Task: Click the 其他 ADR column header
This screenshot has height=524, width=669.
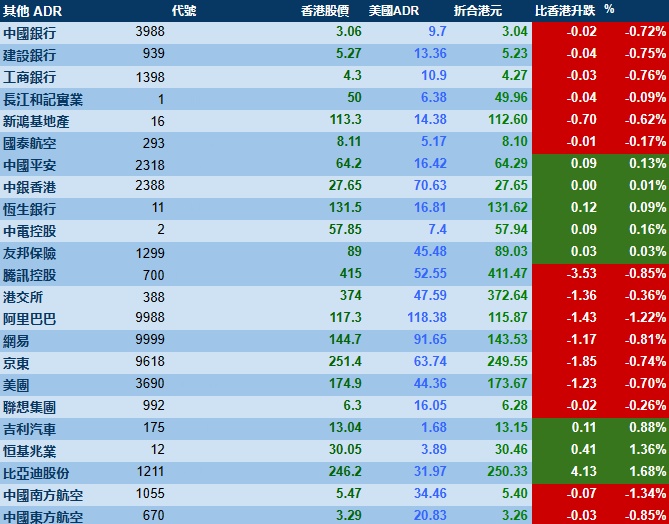Action: 32,11
